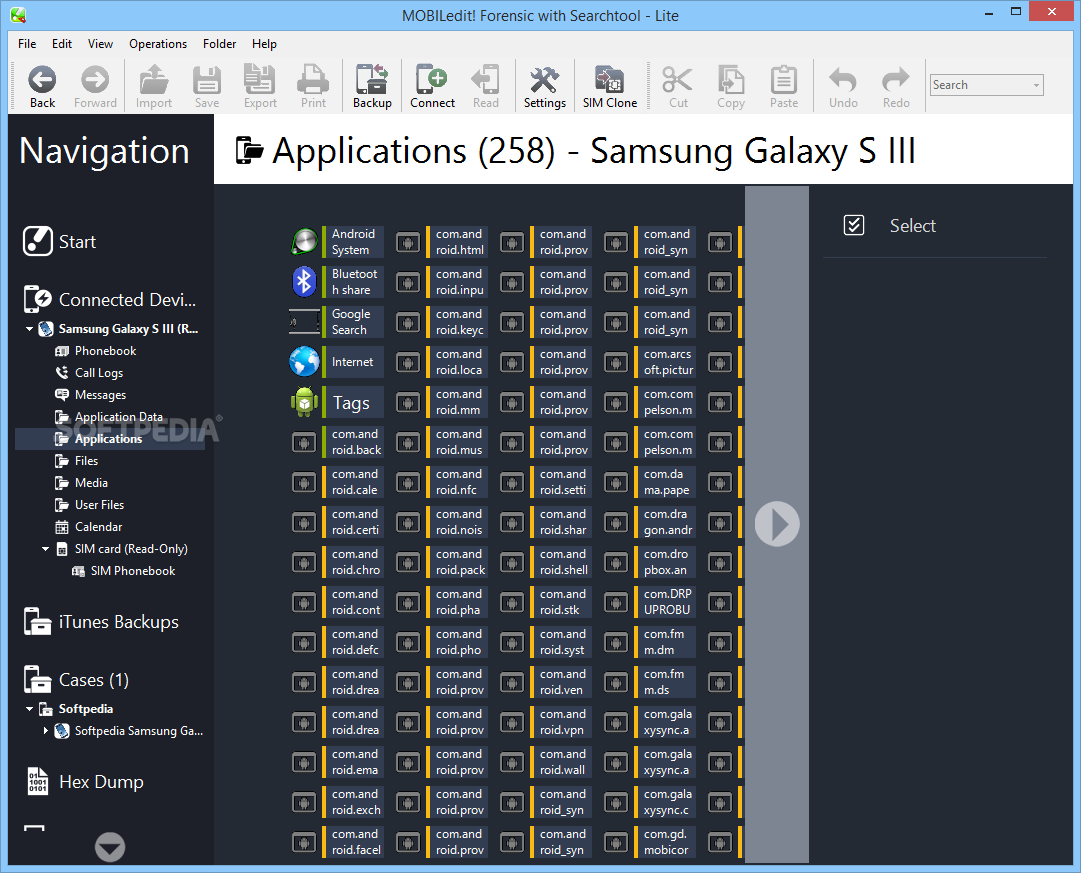Open the Edit menu
Viewport: 1081px width, 873px height.
pos(61,43)
